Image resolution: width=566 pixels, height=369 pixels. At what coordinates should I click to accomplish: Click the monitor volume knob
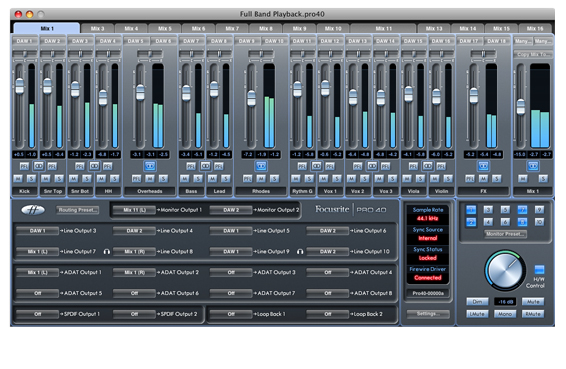[505, 270]
